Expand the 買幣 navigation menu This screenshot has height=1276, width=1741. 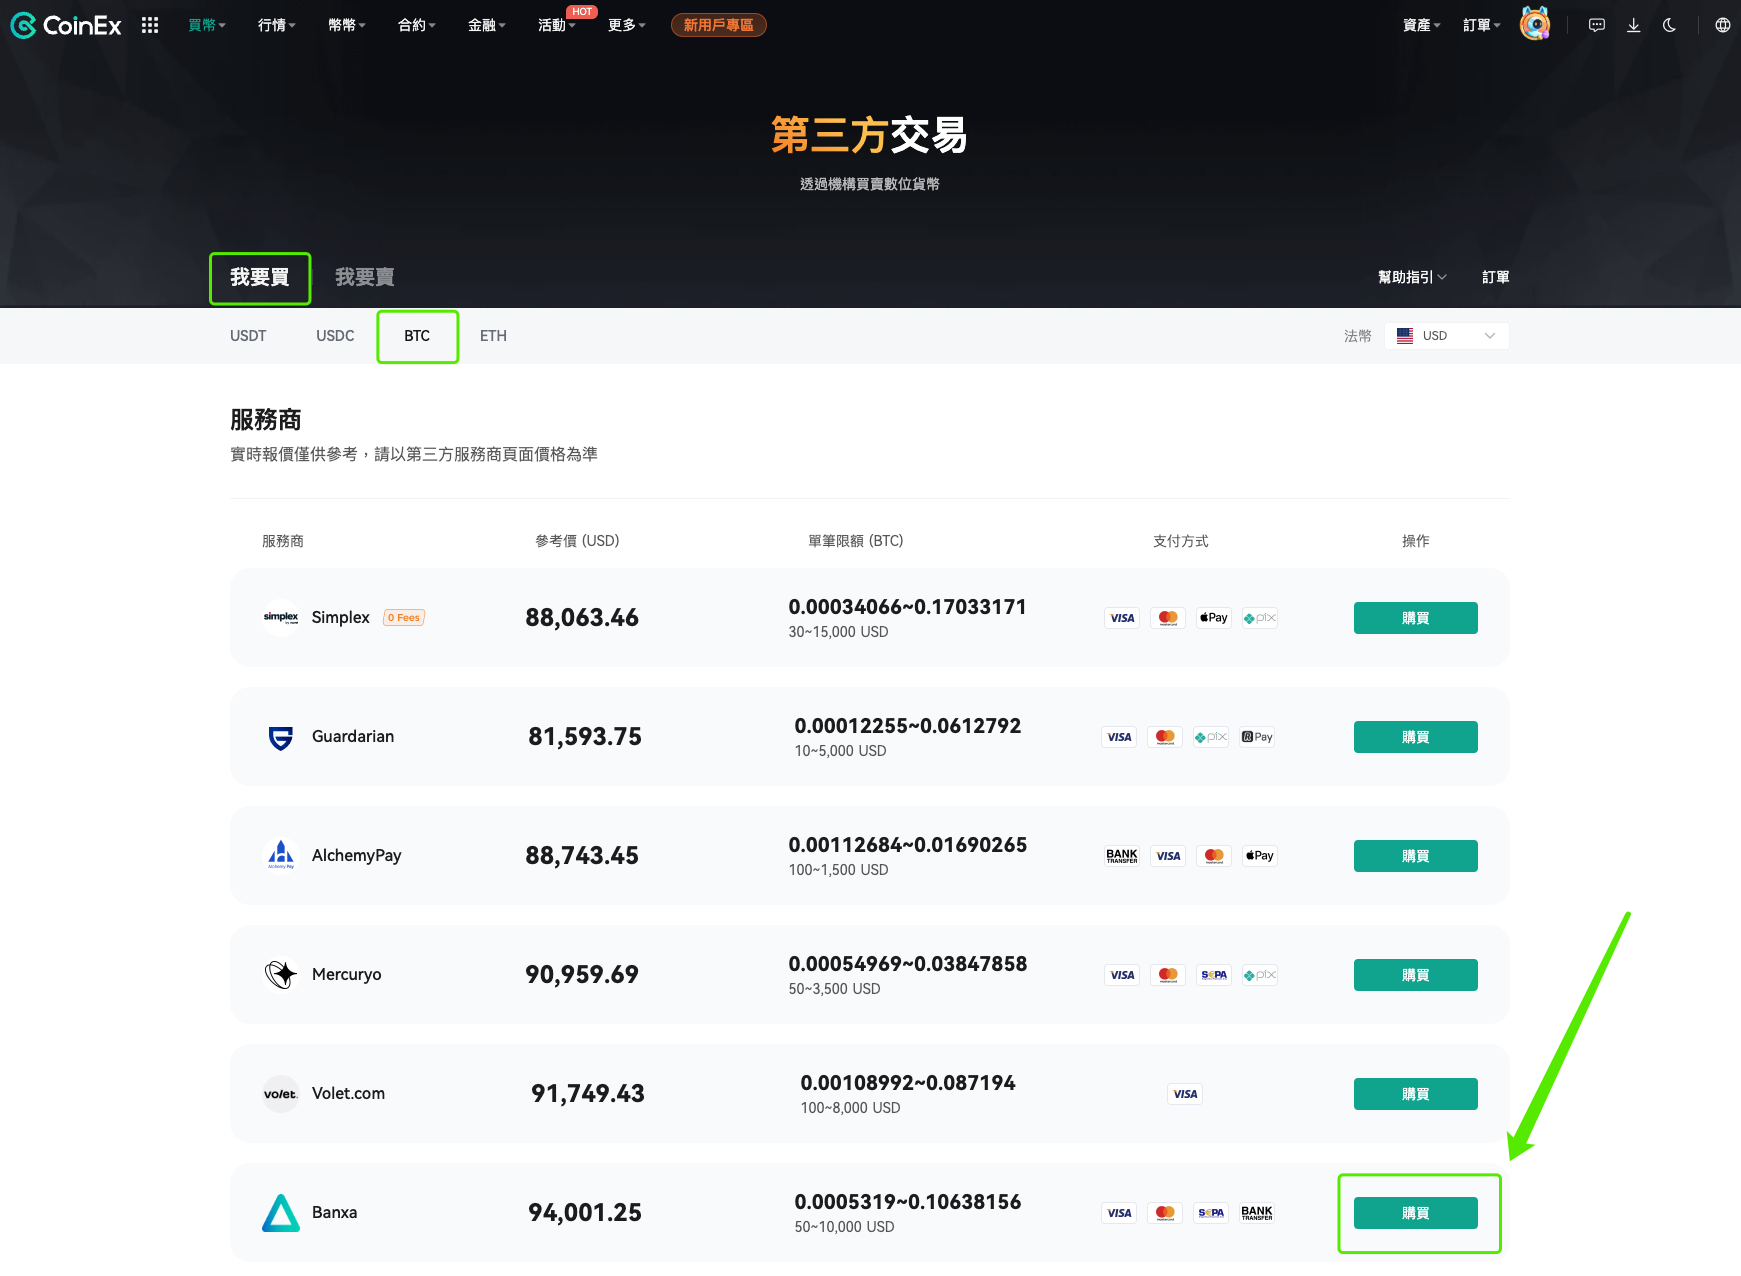tap(207, 25)
